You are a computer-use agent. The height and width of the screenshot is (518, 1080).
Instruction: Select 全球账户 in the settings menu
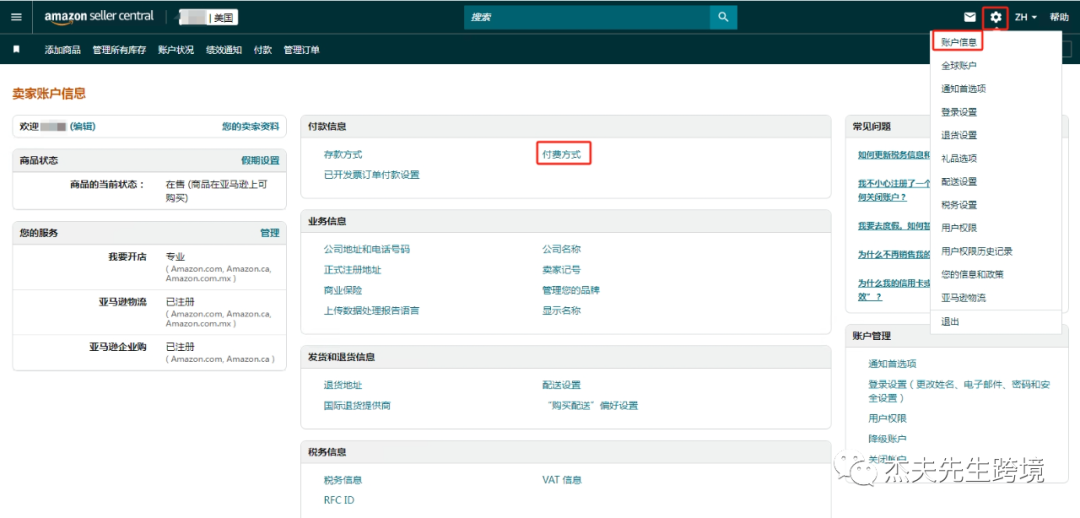pyautogui.click(x=959, y=65)
